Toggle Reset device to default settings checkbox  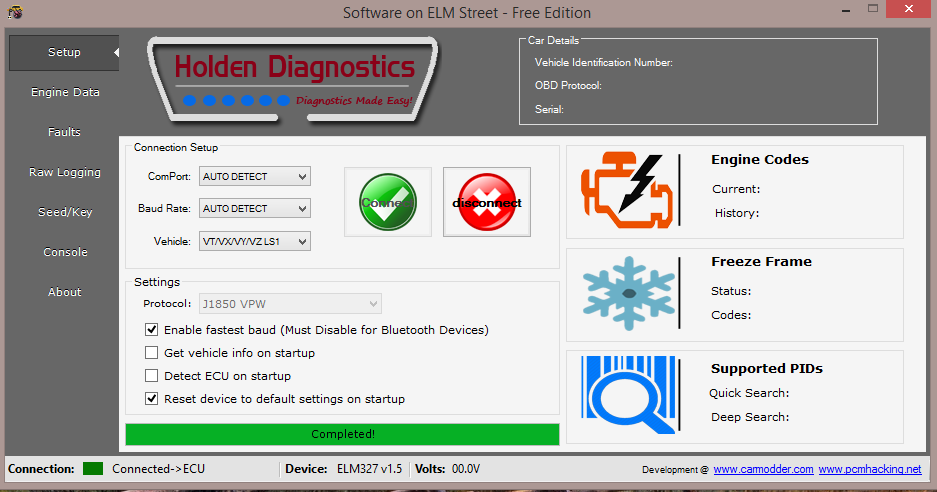(x=152, y=399)
